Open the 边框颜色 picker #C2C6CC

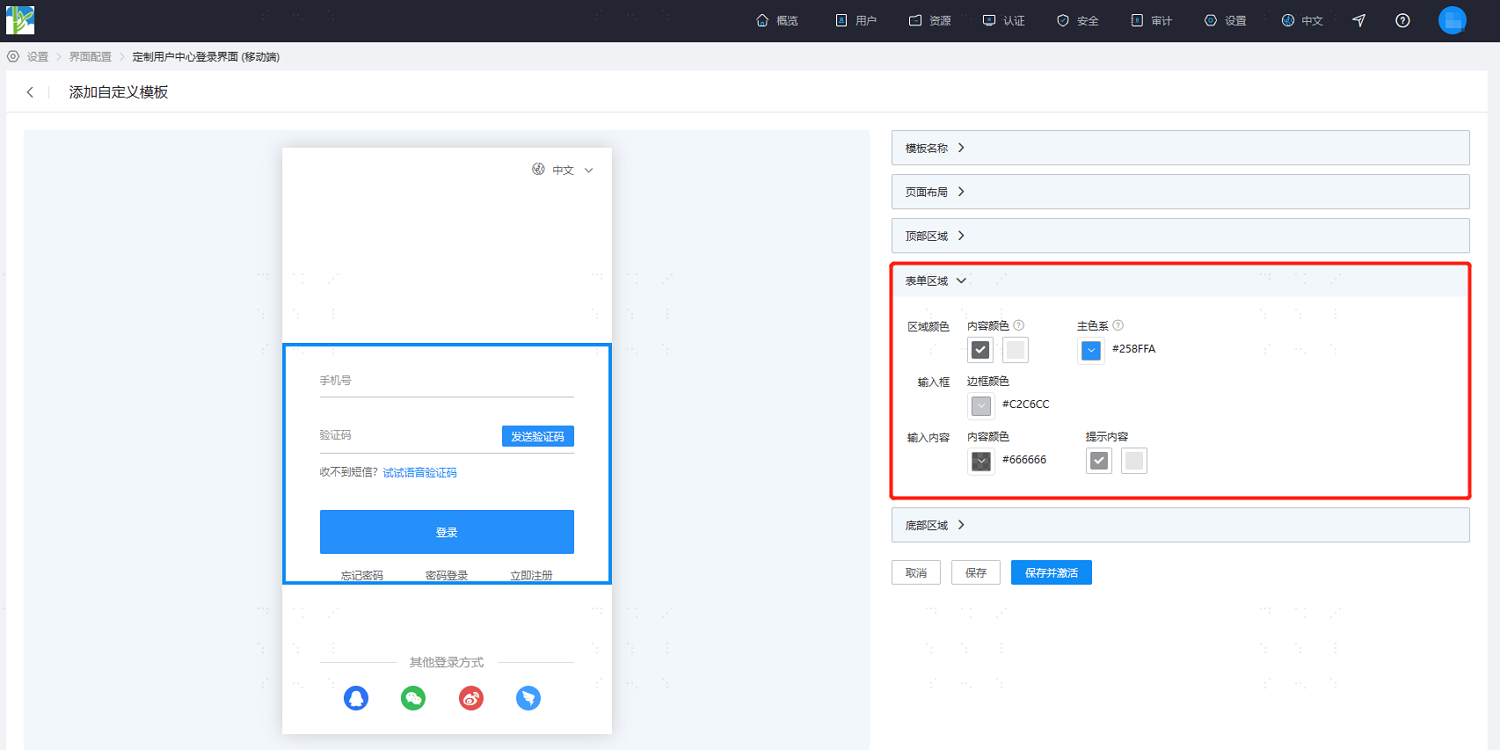(x=981, y=405)
